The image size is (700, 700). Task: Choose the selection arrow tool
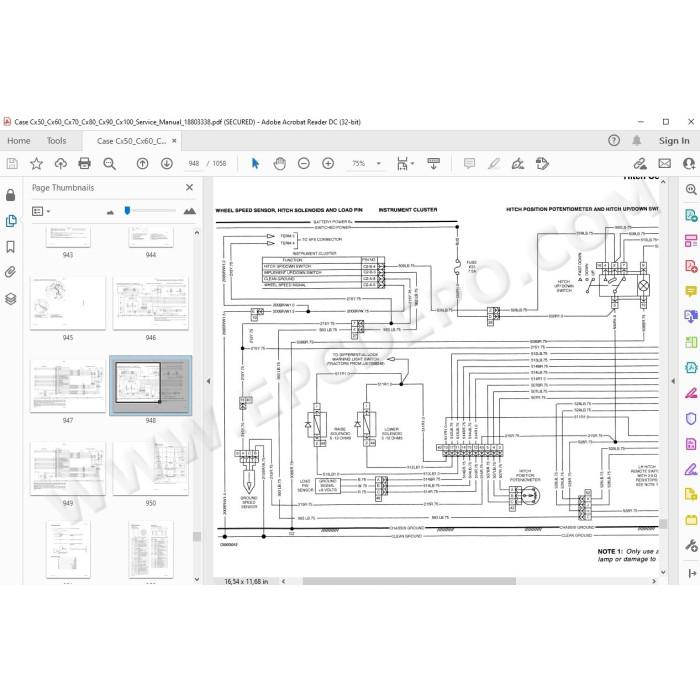coord(255,163)
